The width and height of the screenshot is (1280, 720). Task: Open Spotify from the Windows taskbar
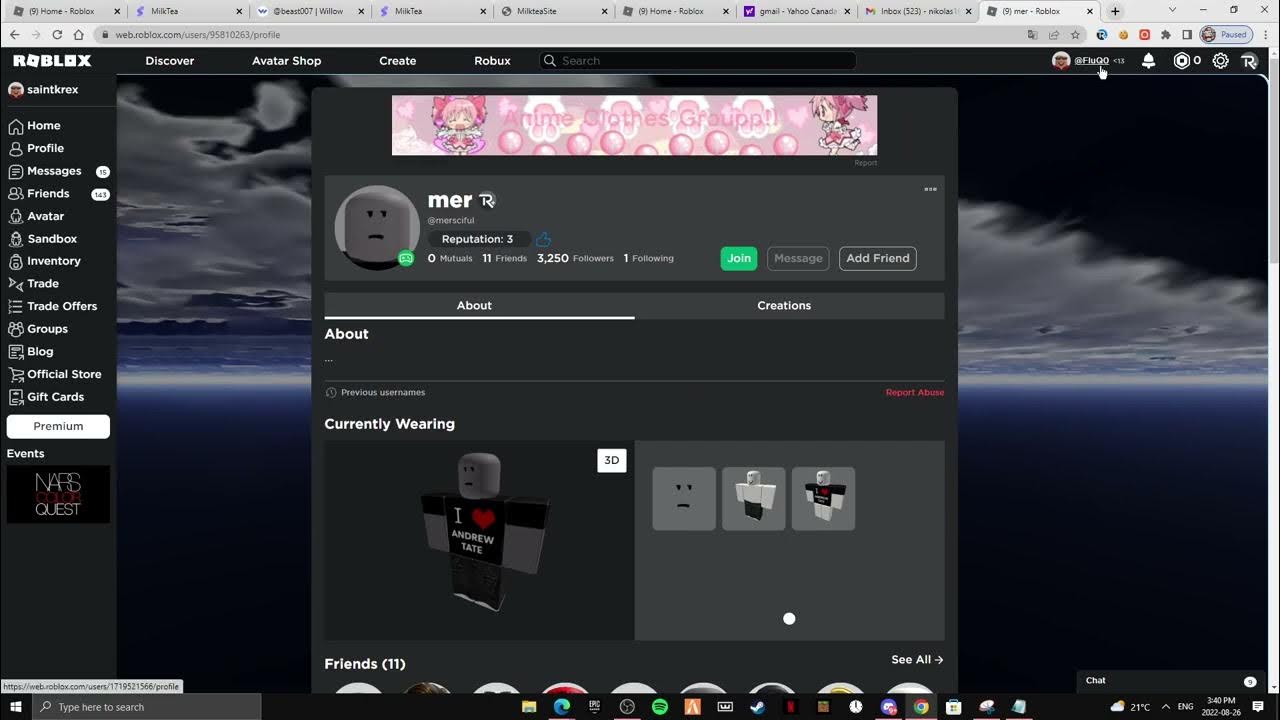pos(660,707)
